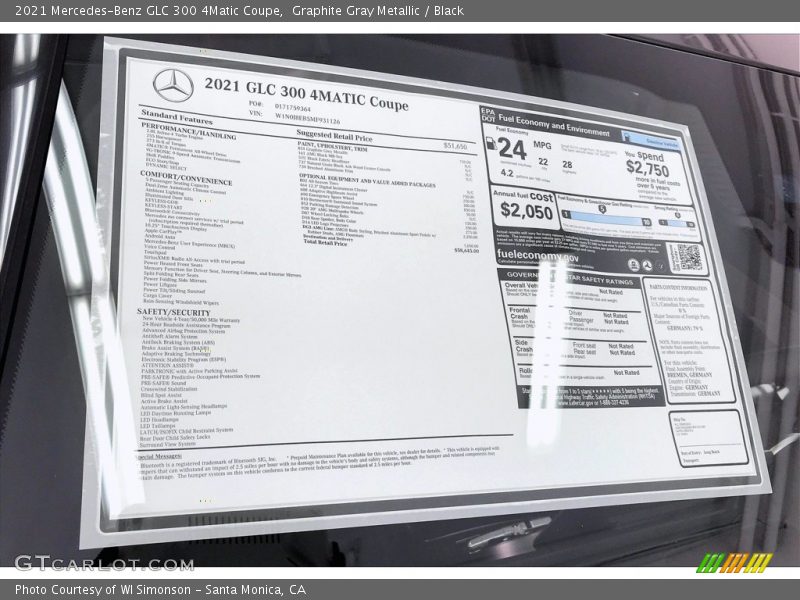The height and width of the screenshot is (600, 800).
Task: Click the "Special Messages" heading
Action: tap(159, 456)
